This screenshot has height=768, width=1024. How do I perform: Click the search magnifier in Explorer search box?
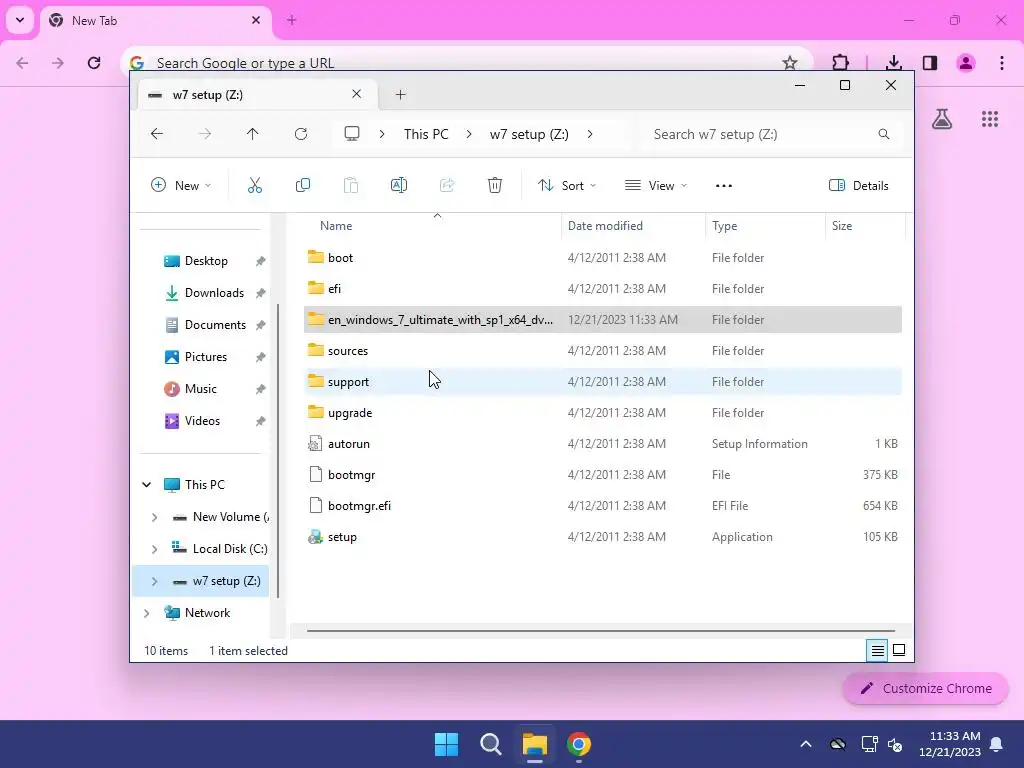coord(884,134)
